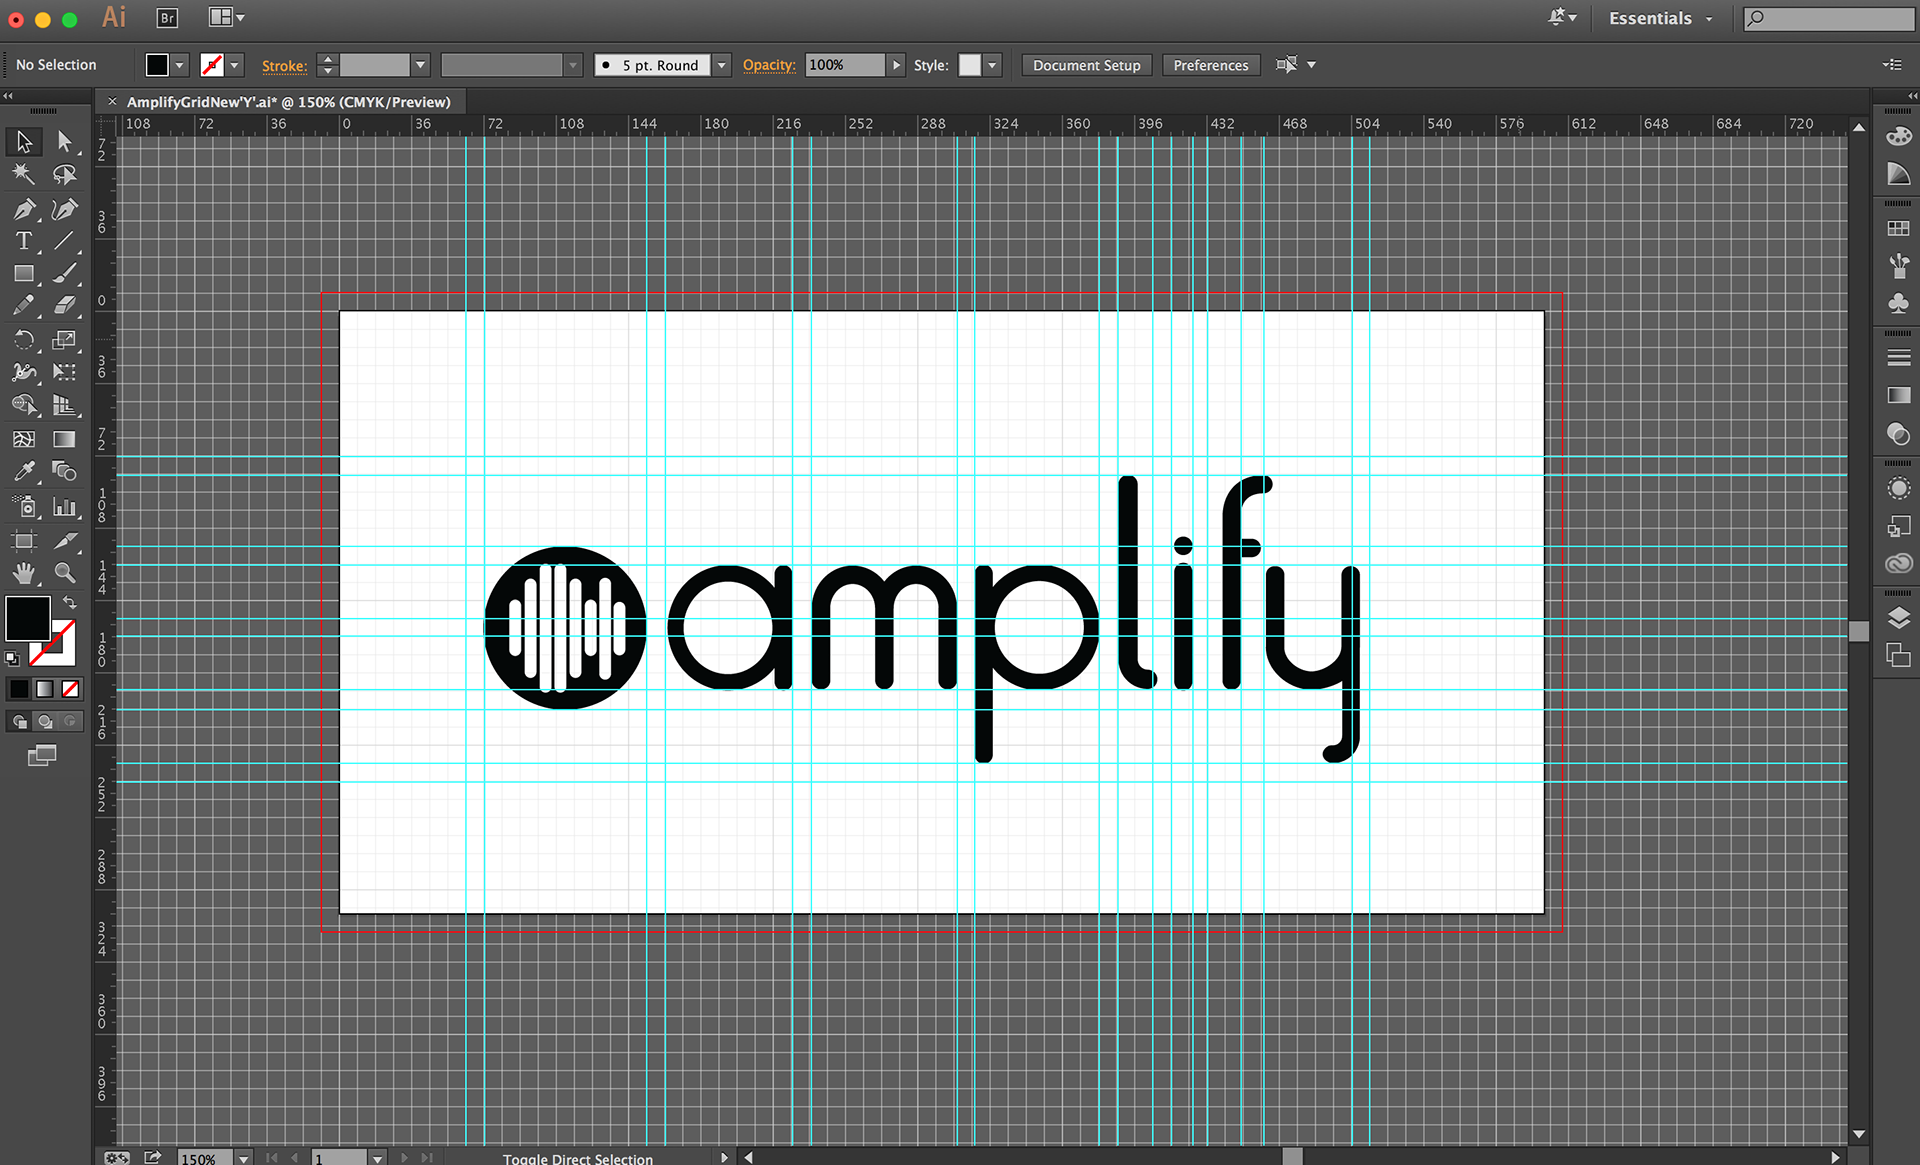This screenshot has height=1165, width=1920.
Task: Select the Gradient tool in toolbox
Action: click(x=65, y=439)
